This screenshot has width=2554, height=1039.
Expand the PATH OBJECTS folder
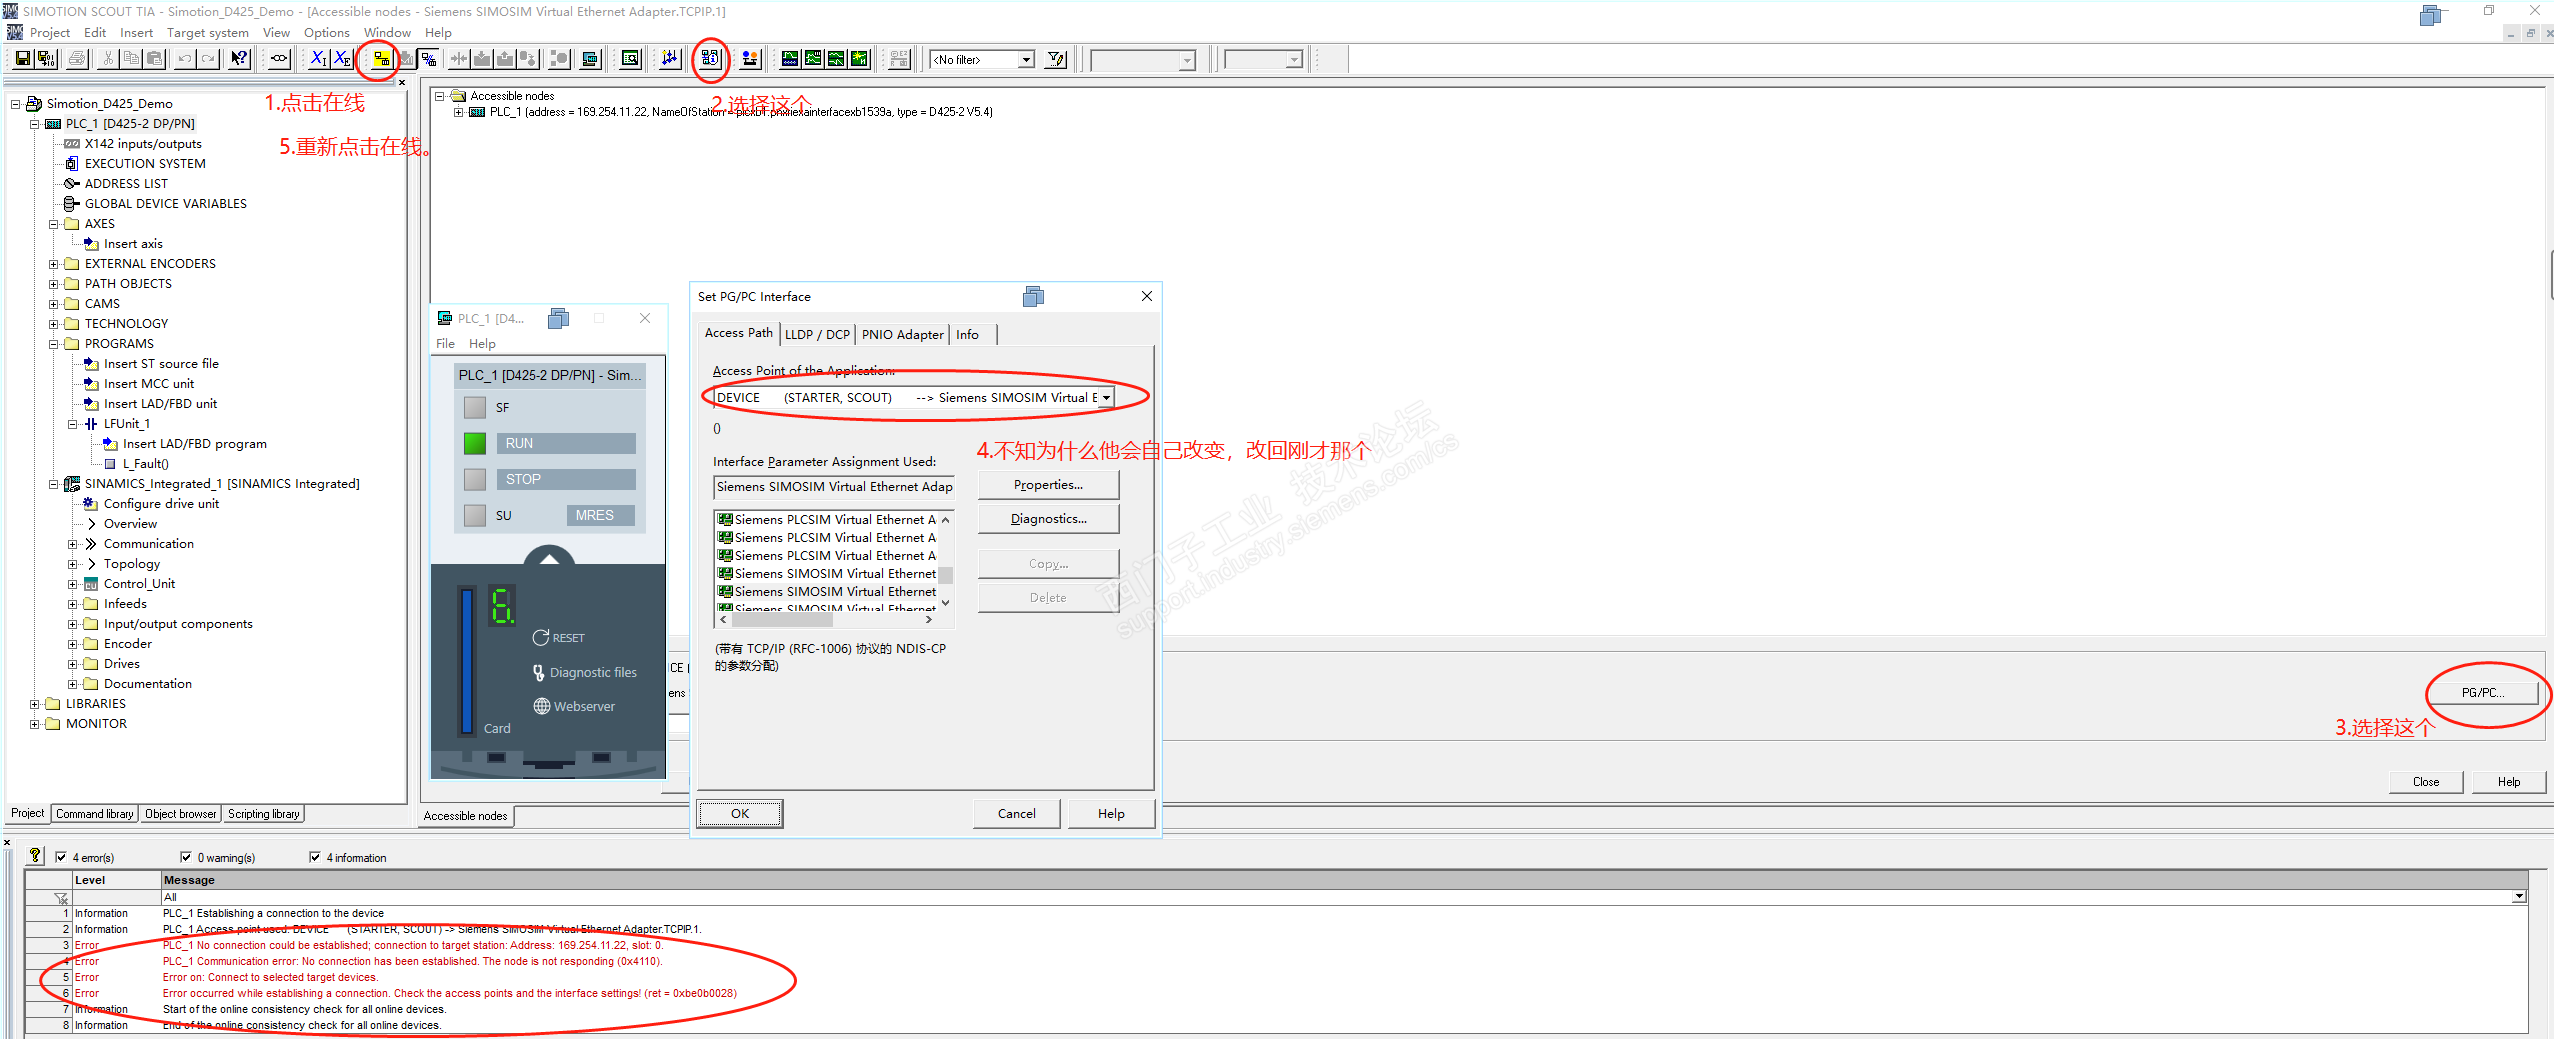click(54, 285)
